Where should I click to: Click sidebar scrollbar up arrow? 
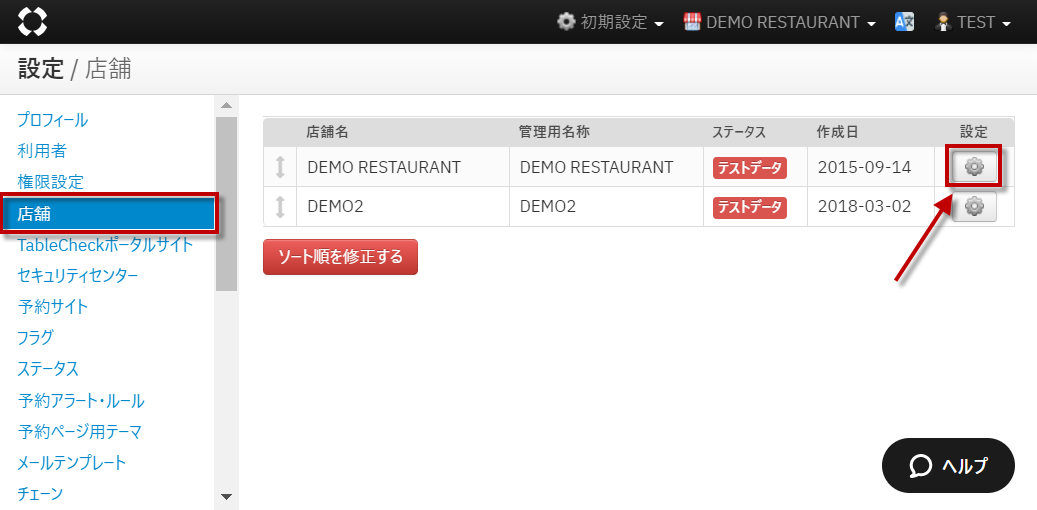click(x=226, y=105)
